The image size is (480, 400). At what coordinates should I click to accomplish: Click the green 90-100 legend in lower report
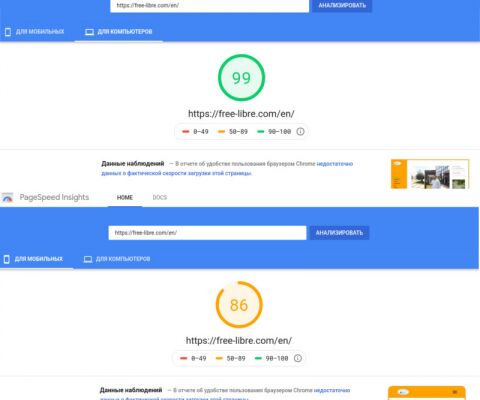pyautogui.click(x=271, y=358)
